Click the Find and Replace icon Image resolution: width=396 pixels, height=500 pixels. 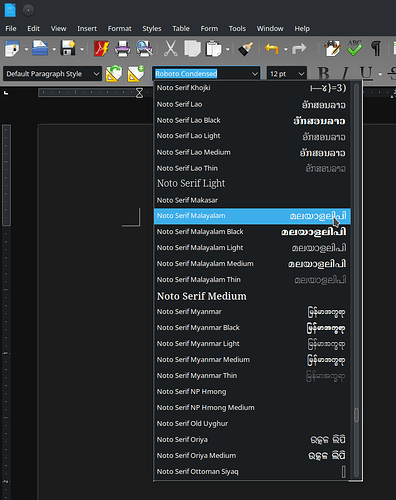point(333,49)
